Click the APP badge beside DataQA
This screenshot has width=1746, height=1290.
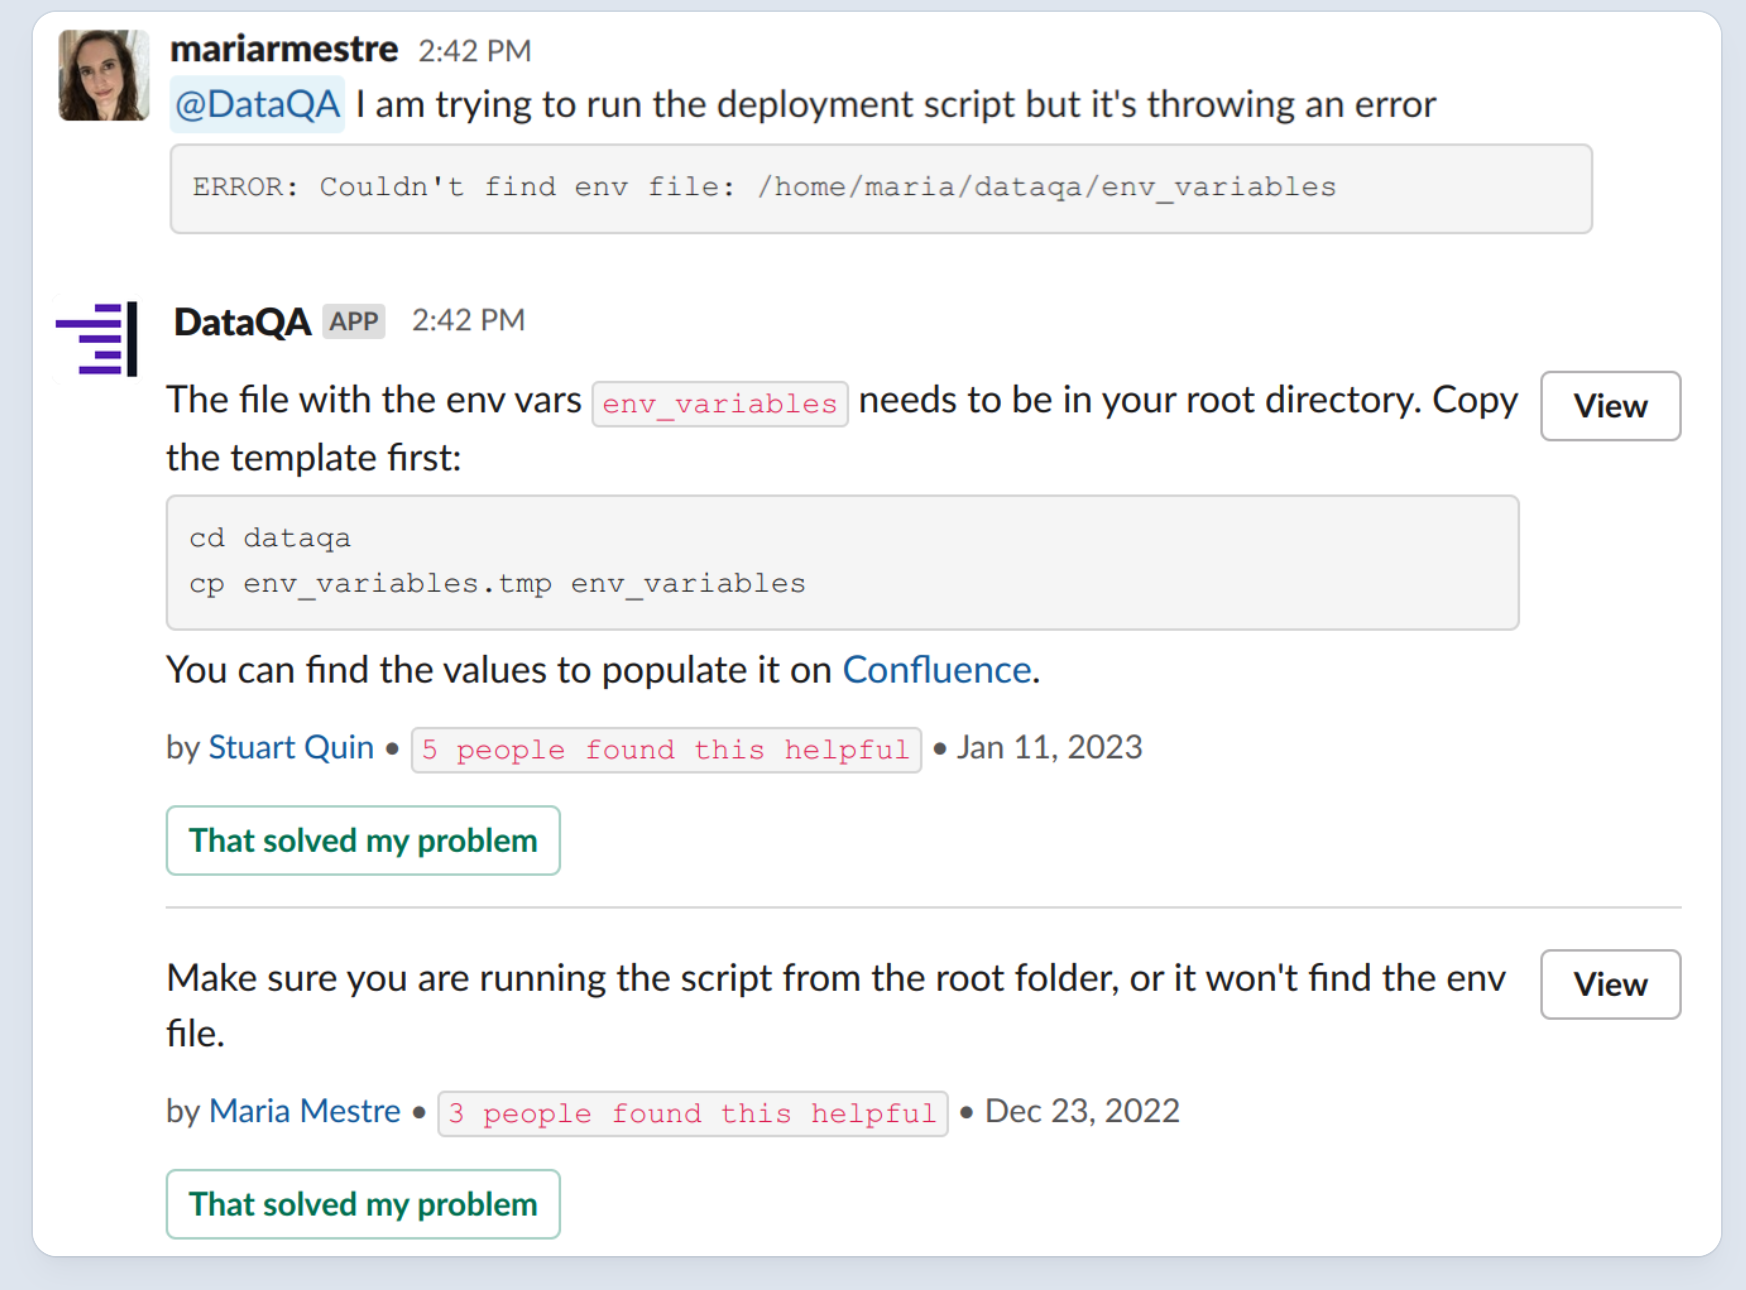(x=354, y=322)
